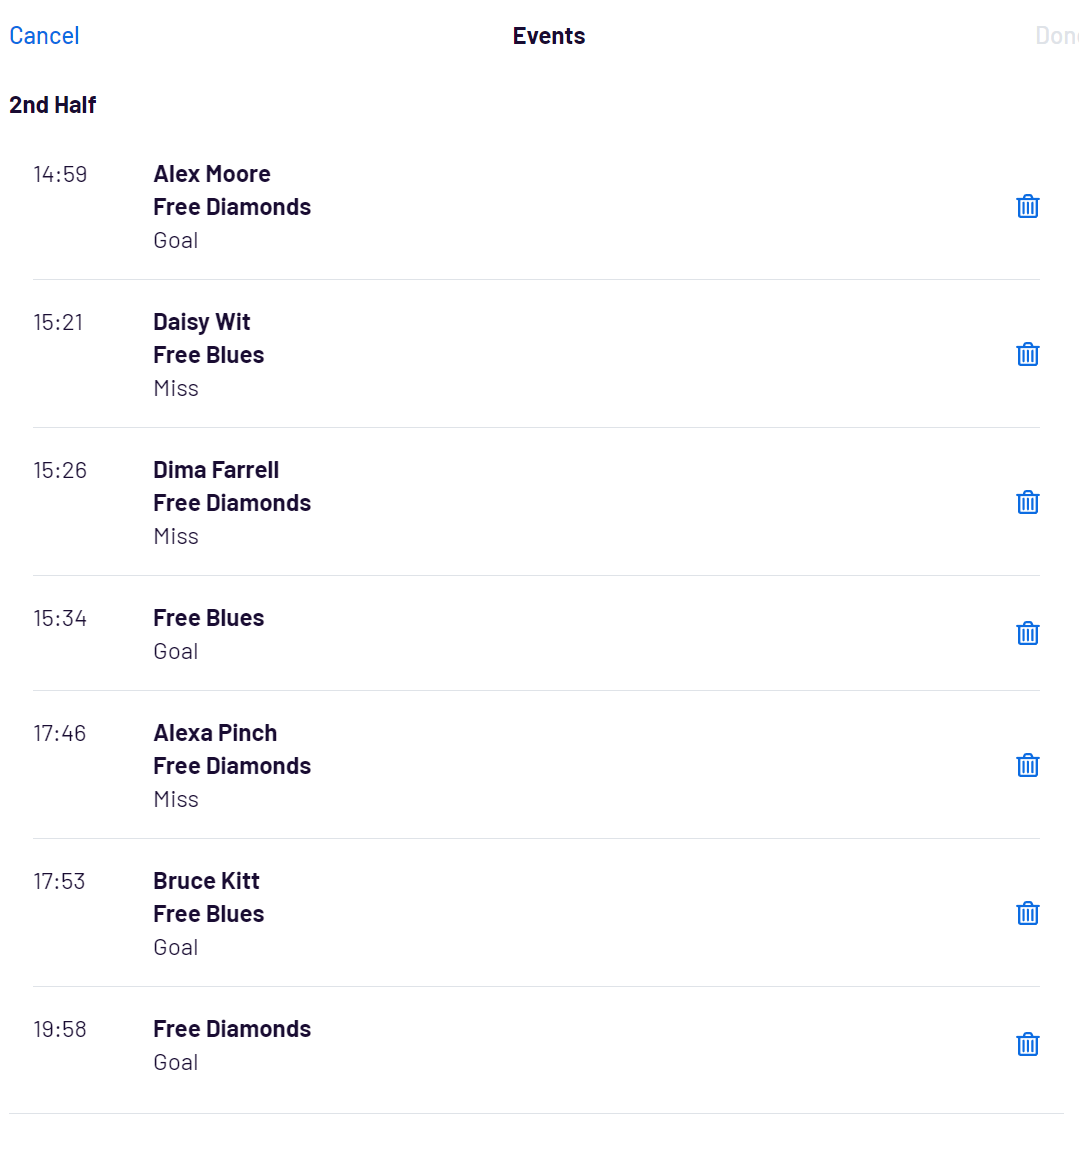1079x1149 pixels.
Task: Click the 17:53 event timestamp
Action: [x=59, y=882]
